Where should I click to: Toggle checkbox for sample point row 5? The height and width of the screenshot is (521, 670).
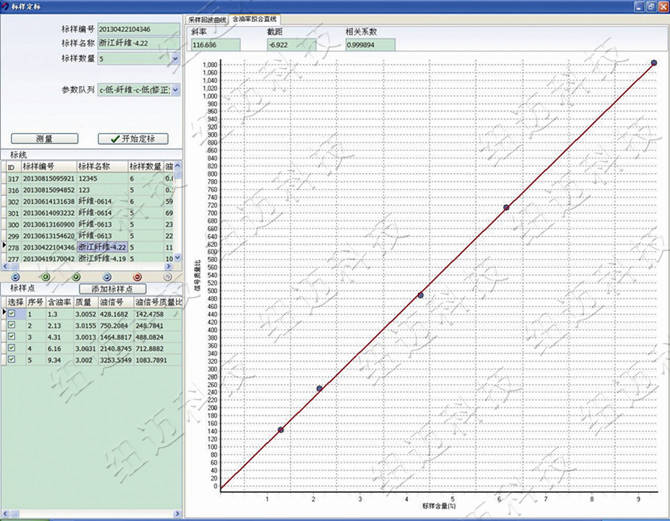[11, 359]
